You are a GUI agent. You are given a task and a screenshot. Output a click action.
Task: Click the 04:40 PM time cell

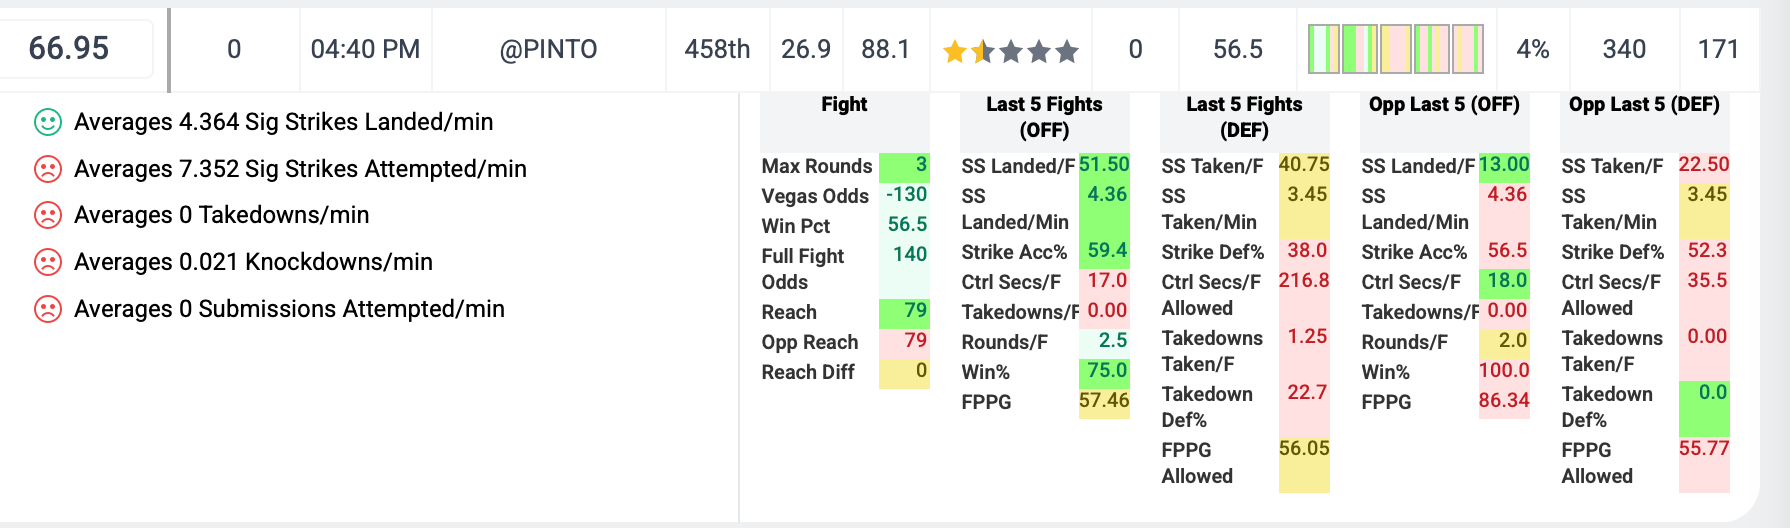365,49
